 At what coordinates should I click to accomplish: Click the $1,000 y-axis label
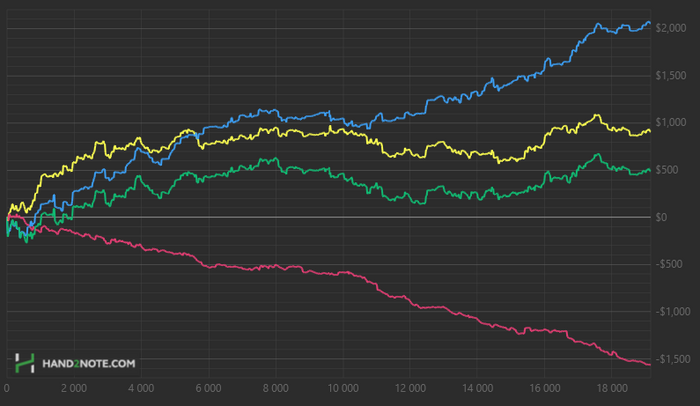(671, 122)
